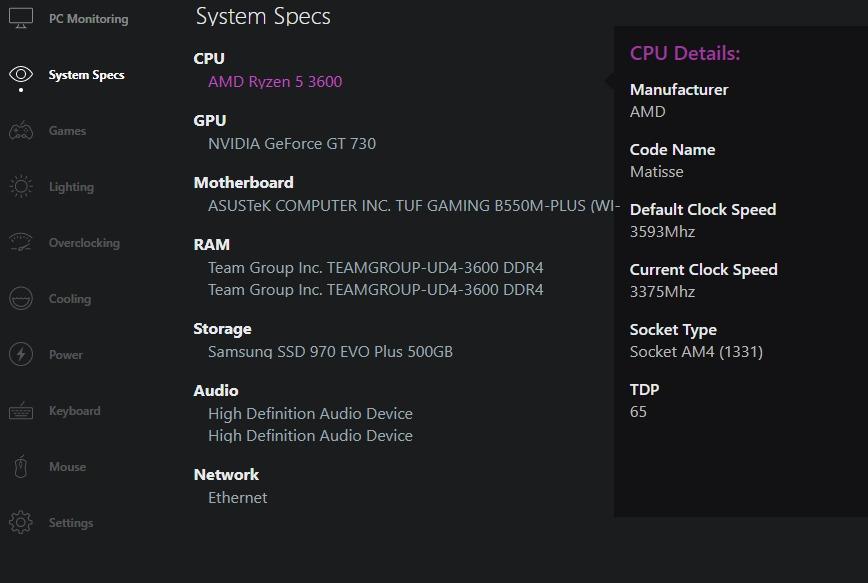This screenshot has width=868, height=583.
Task: Select the Ethernet network entry
Action: click(238, 498)
